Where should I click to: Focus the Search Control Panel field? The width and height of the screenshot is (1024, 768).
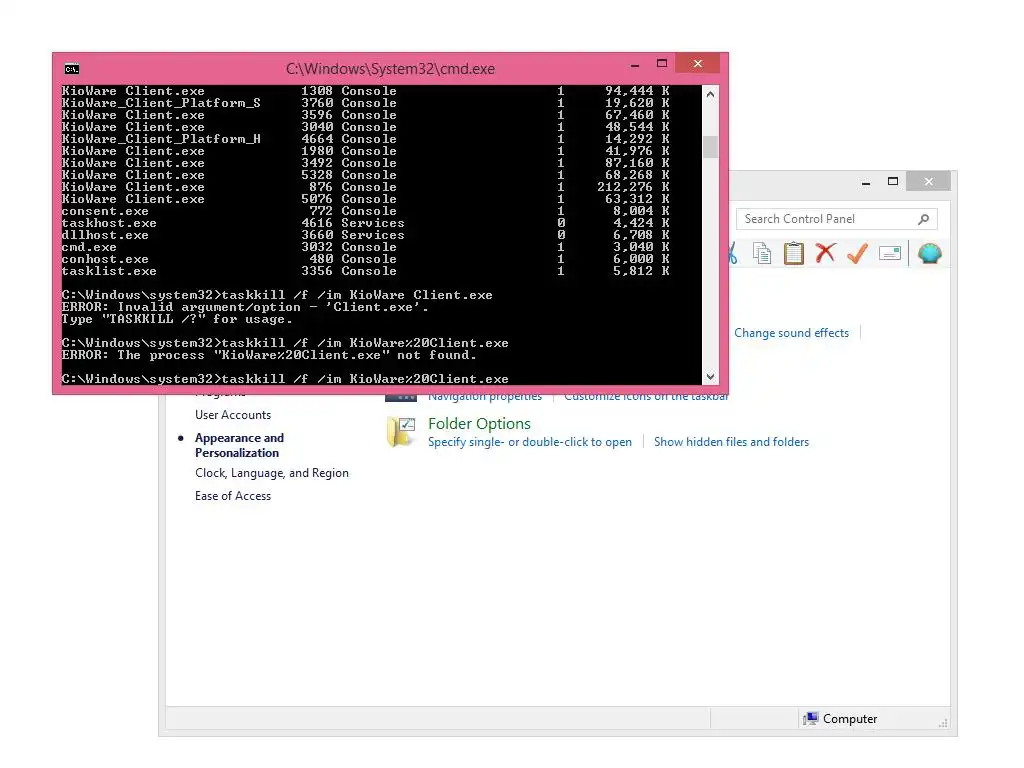point(837,219)
